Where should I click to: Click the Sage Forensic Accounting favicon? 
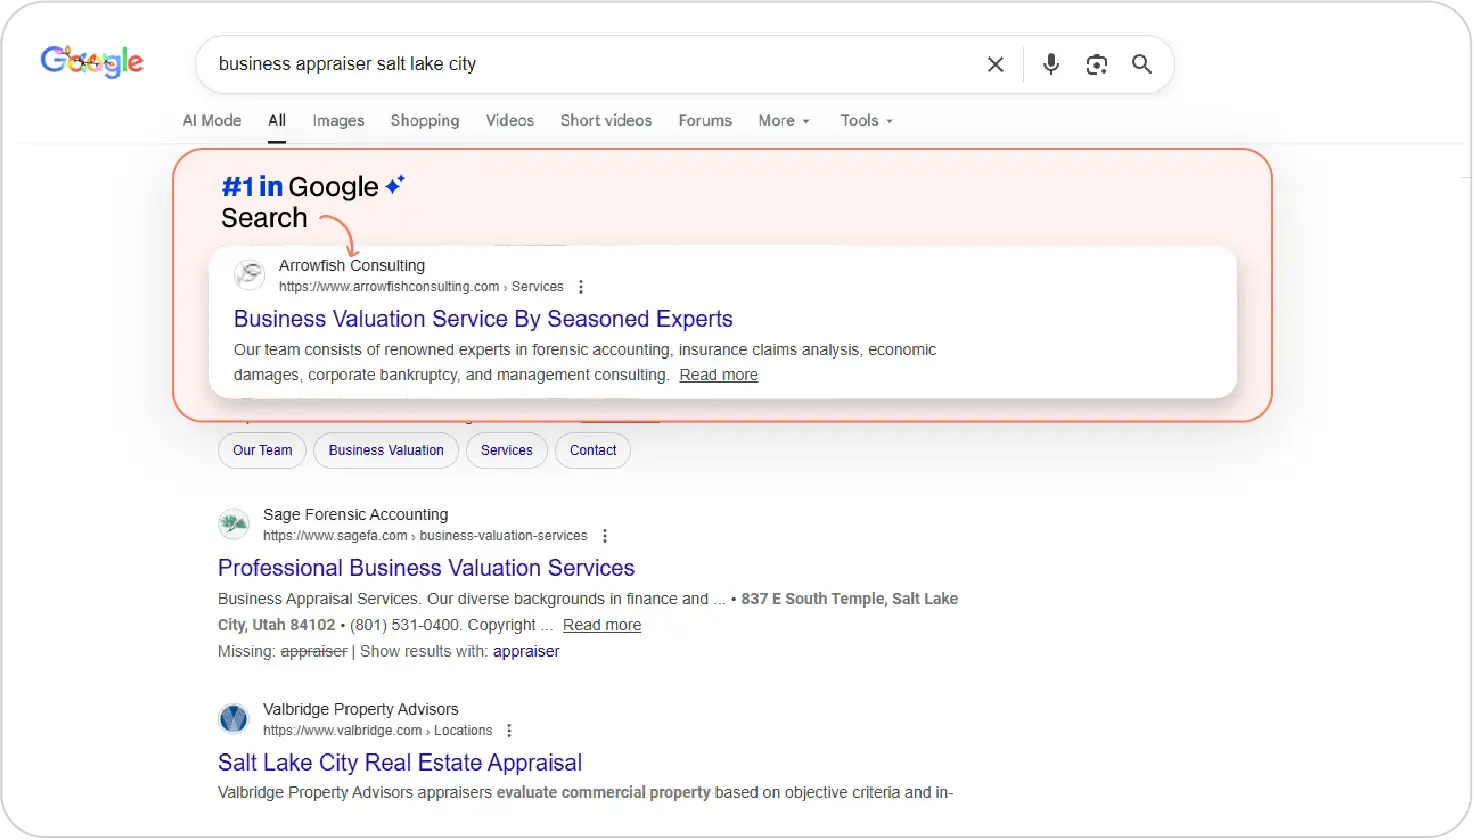(234, 524)
